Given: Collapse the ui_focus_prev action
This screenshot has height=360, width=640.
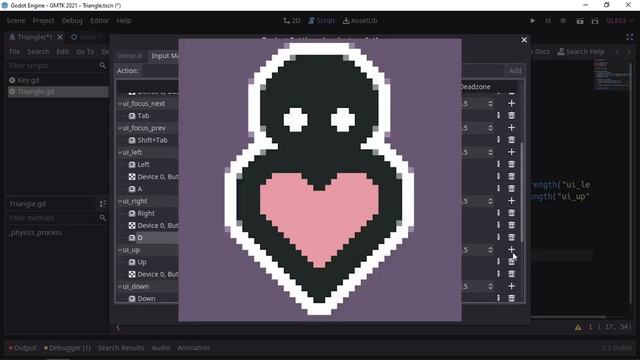Looking at the screenshot, I should 120,128.
